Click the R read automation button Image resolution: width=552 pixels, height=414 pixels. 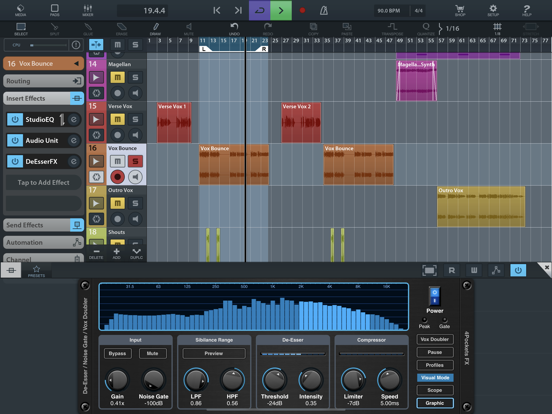coord(452,270)
